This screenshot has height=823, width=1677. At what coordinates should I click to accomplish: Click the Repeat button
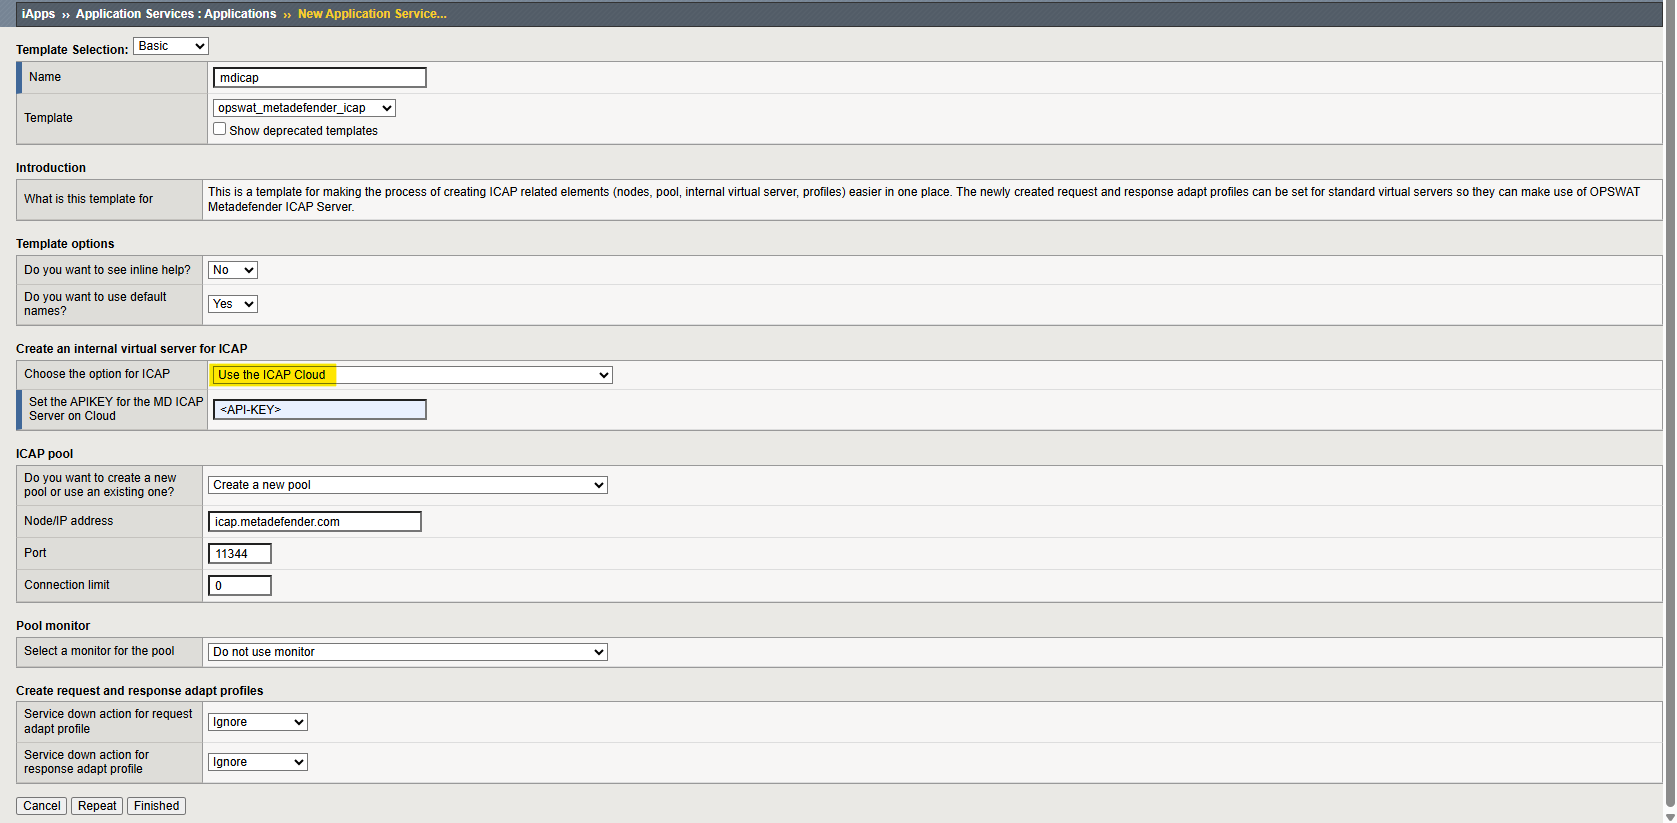pos(97,806)
